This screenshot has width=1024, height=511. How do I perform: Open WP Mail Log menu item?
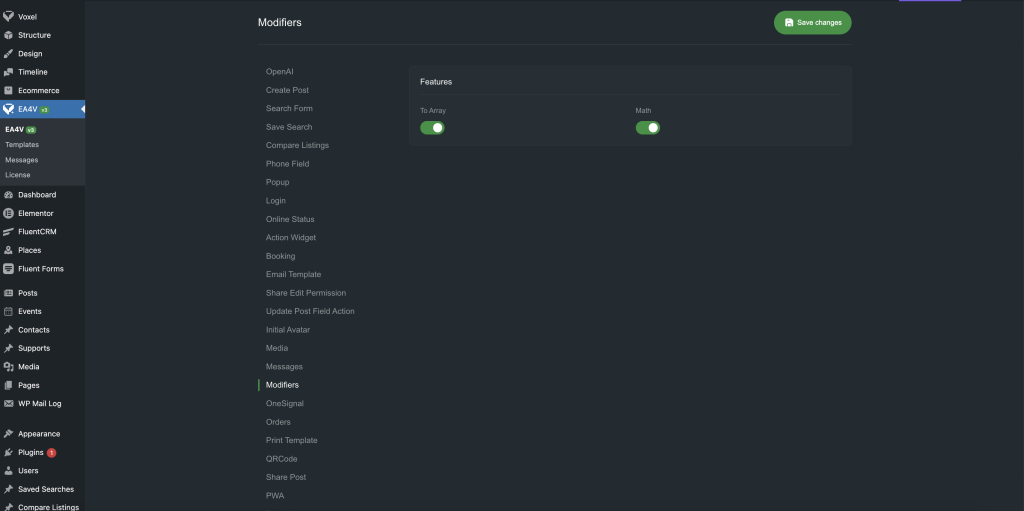[39, 404]
